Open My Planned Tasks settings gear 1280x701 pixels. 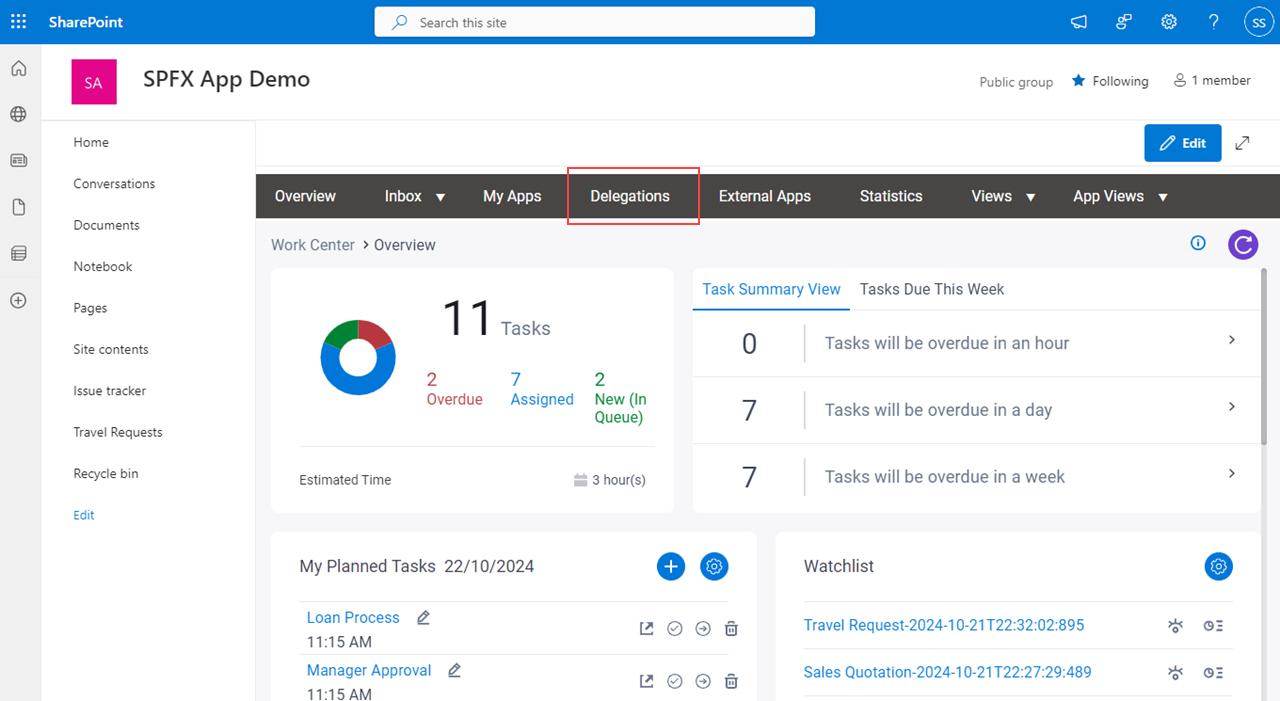pyautogui.click(x=714, y=567)
